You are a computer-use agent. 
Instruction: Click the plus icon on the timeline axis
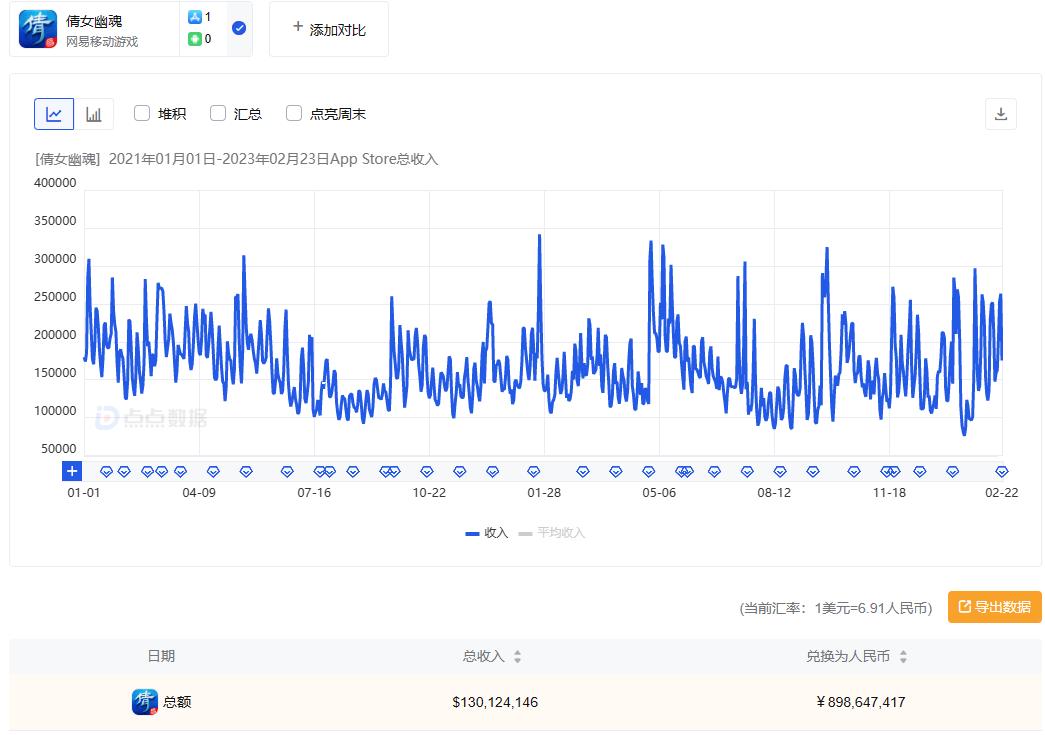pyautogui.click(x=71, y=471)
